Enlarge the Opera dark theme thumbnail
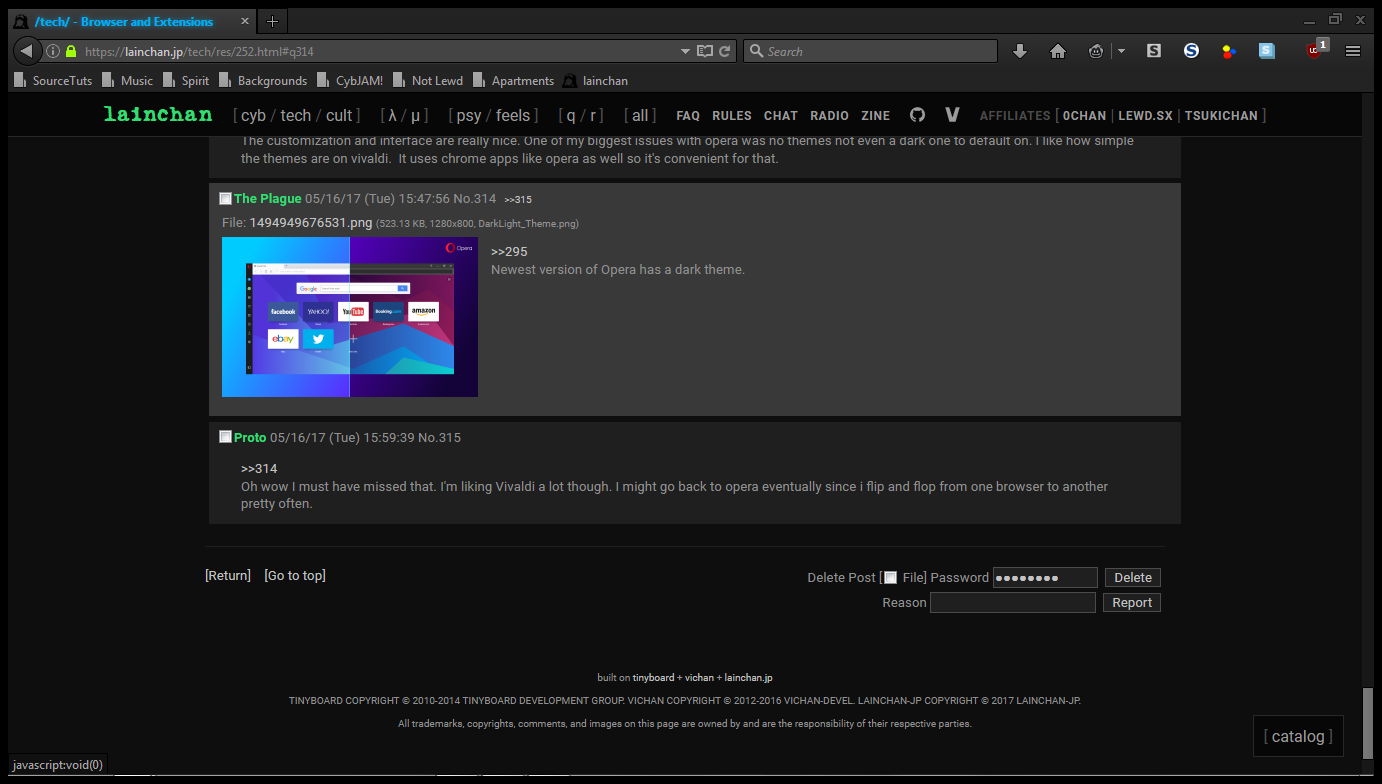 pyautogui.click(x=349, y=317)
